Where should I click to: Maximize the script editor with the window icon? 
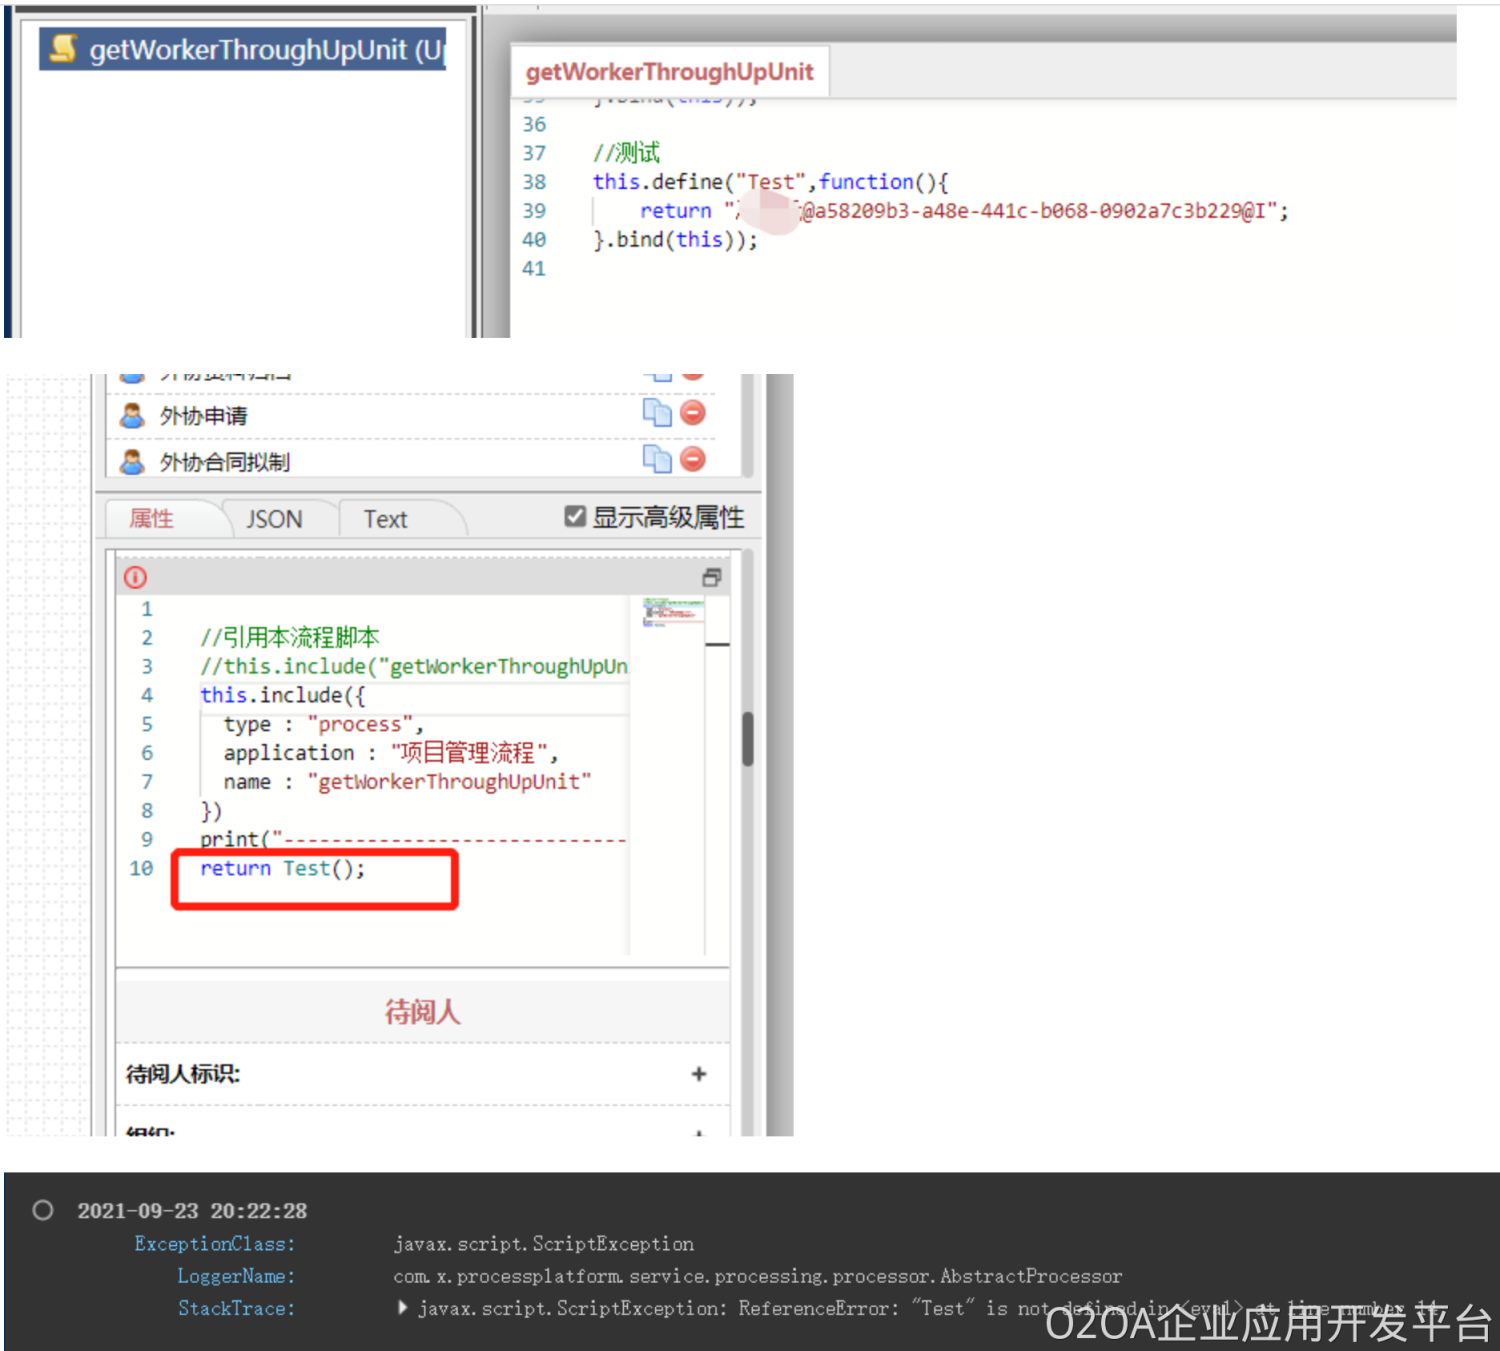tap(711, 577)
